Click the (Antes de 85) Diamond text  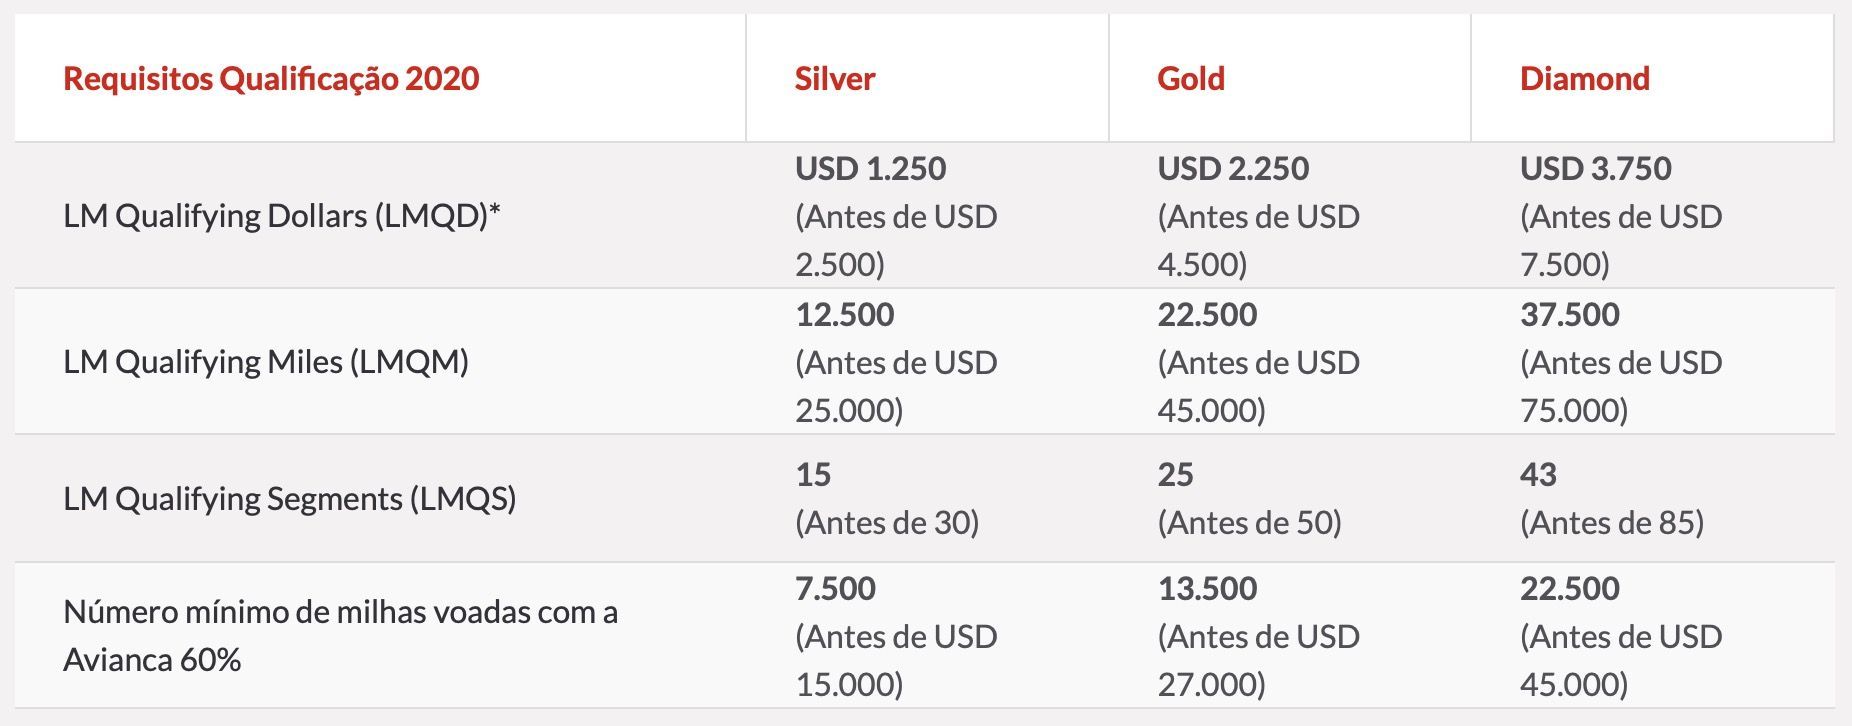[1612, 522]
